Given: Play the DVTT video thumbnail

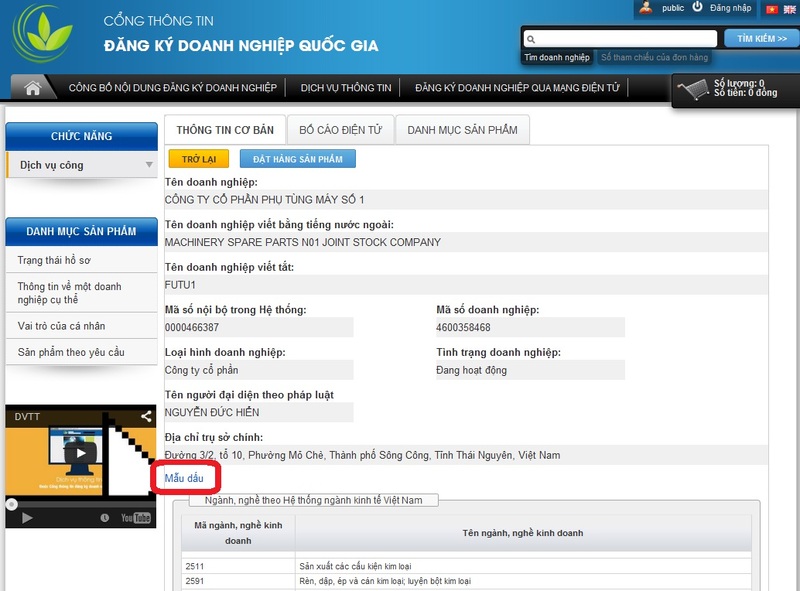Looking at the screenshot, I should pos(81,453).
